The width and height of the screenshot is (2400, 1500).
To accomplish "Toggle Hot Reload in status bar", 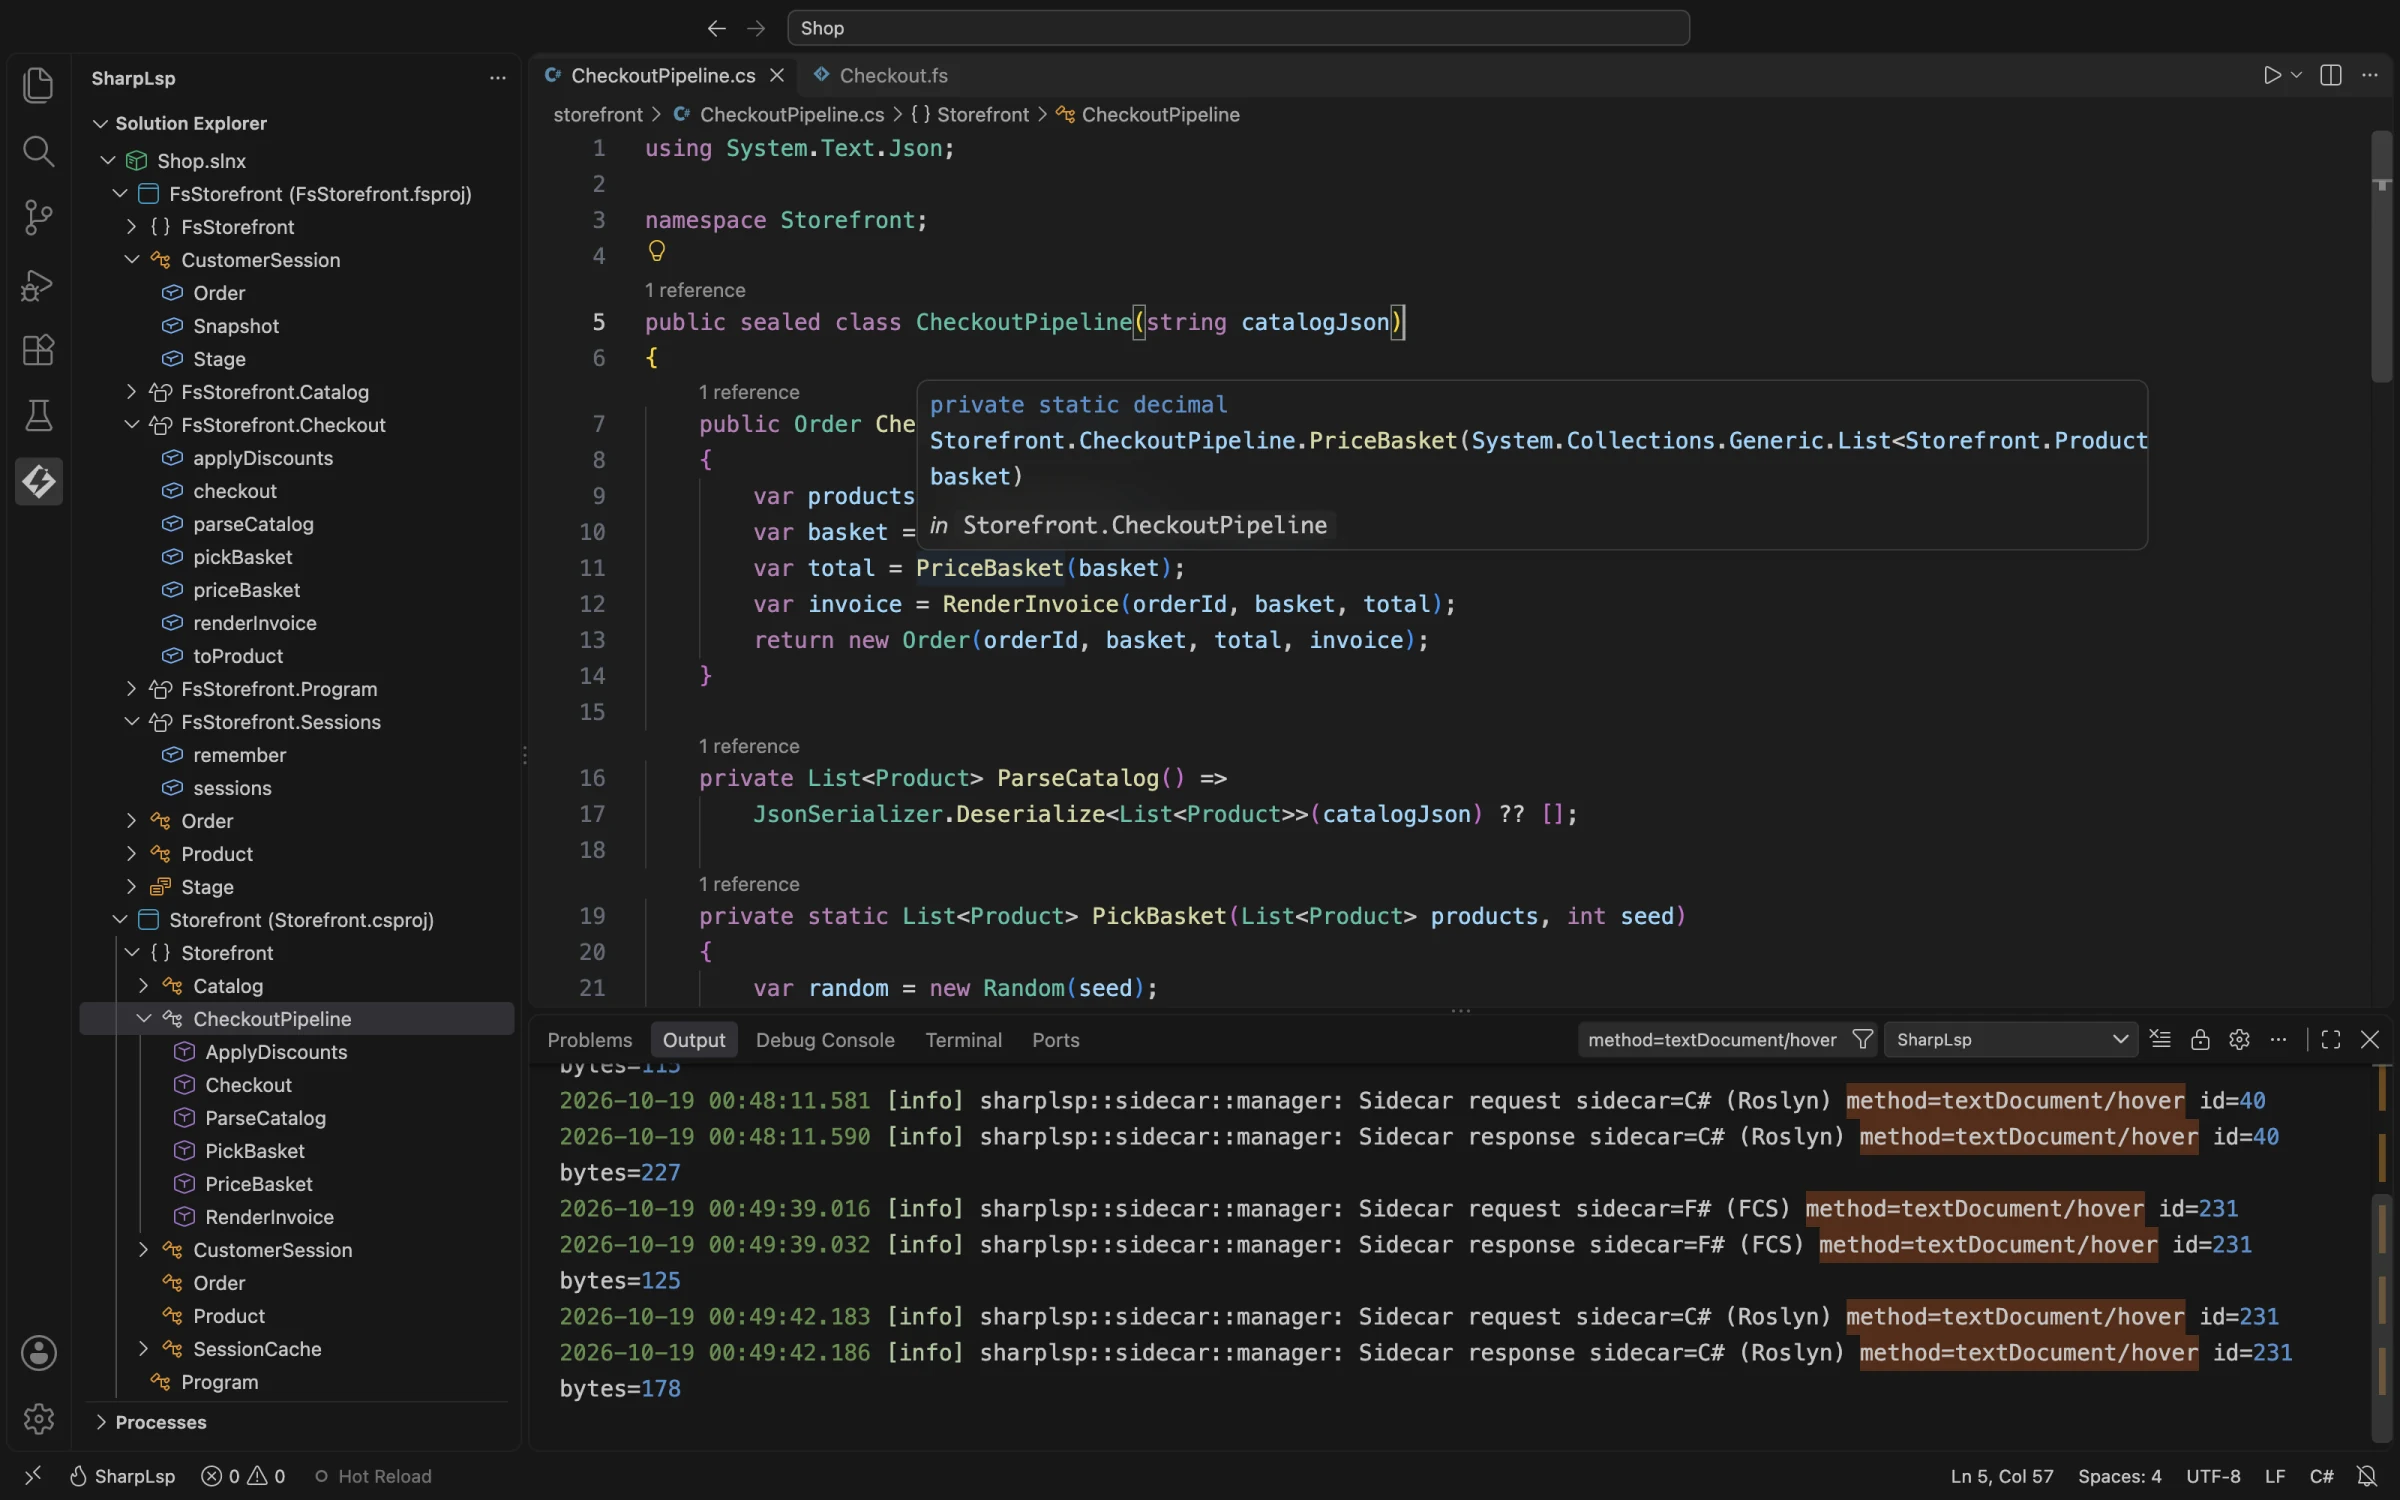I will point(373,1476).
